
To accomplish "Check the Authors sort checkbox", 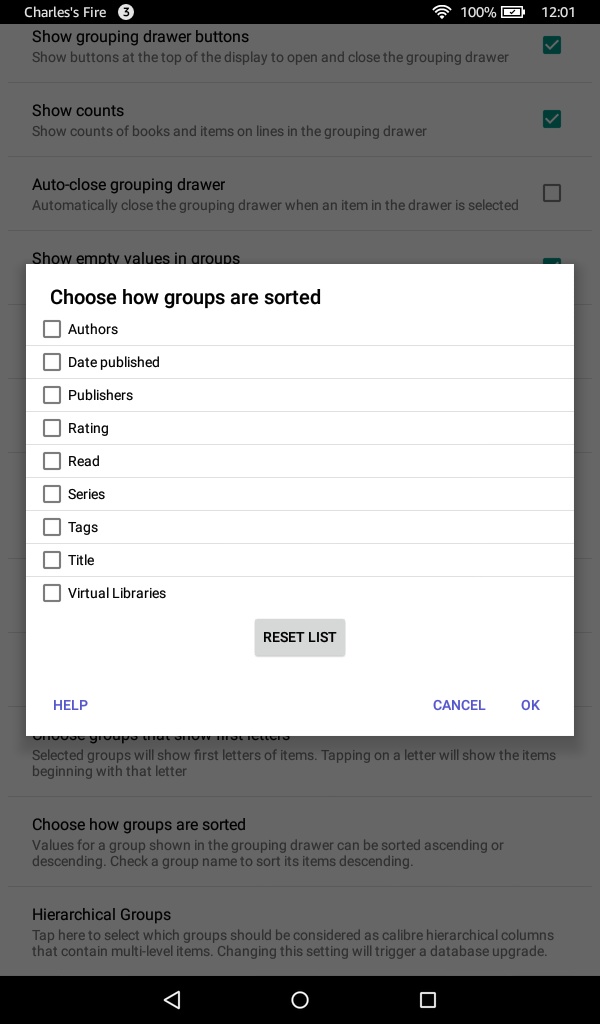I will coord(52,329).
